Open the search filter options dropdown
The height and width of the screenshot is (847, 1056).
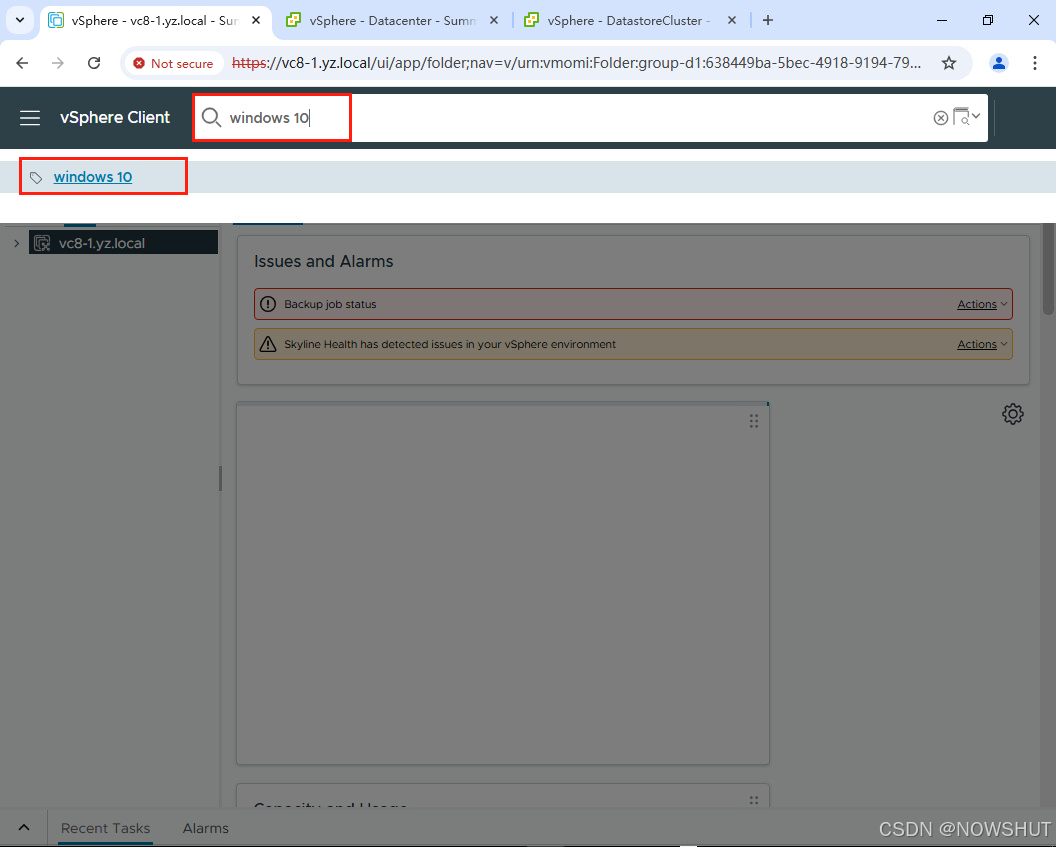click(966, 117)
